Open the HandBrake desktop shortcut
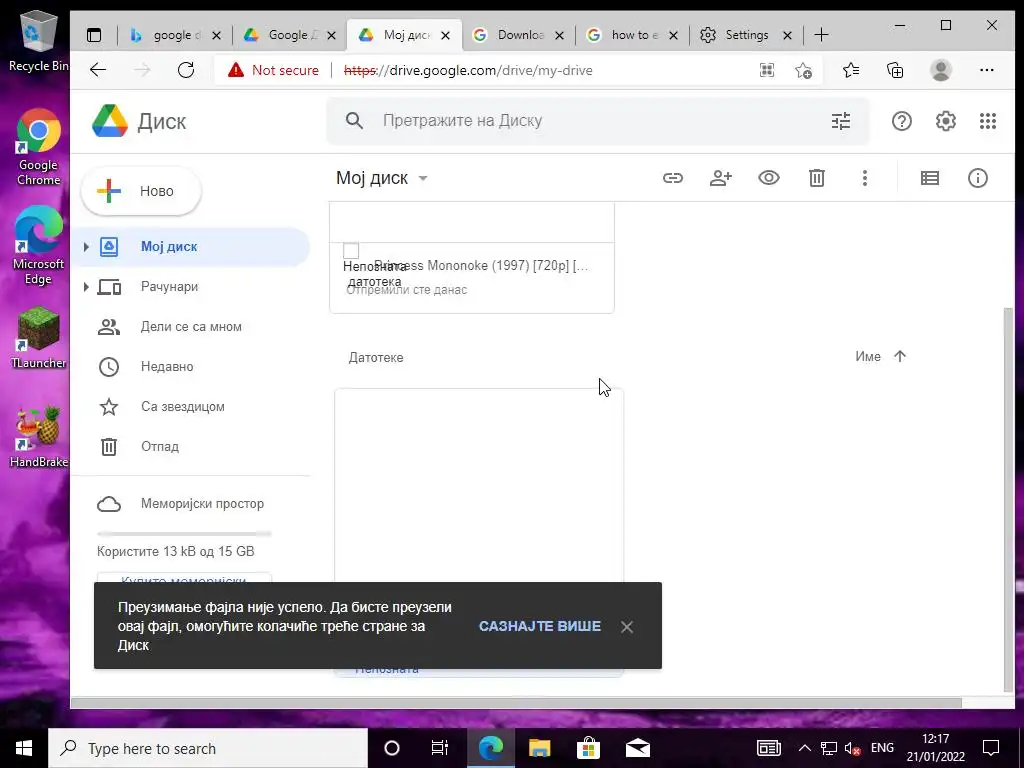This screenshot has height=768, width=1024. coord(38,436)
